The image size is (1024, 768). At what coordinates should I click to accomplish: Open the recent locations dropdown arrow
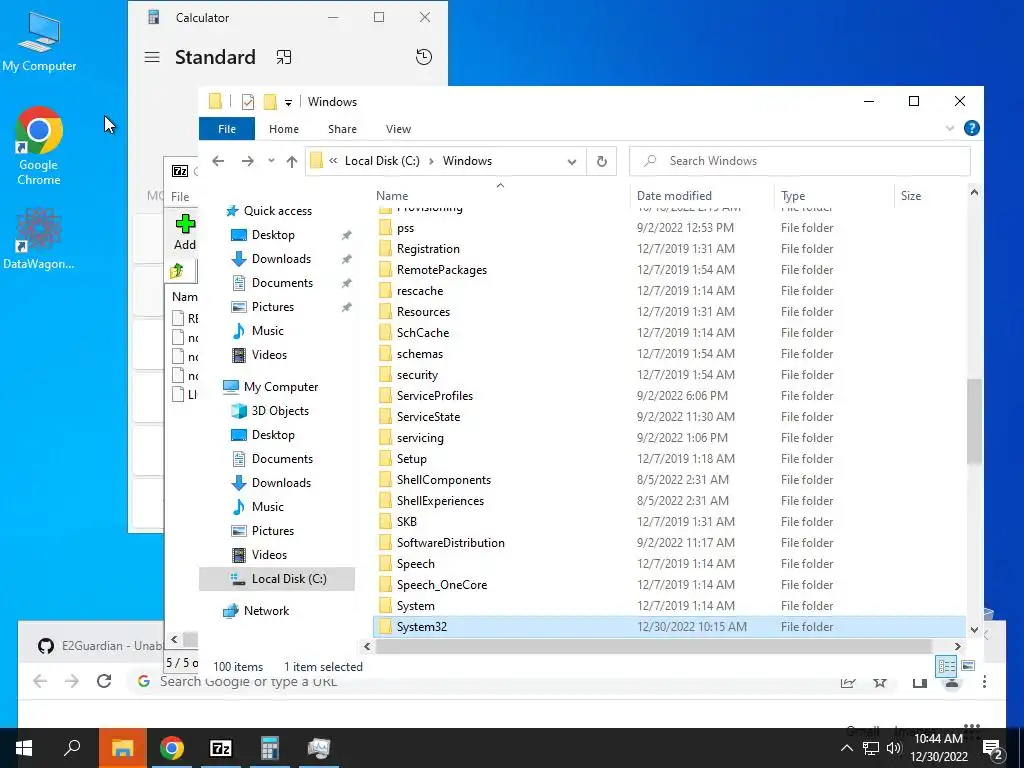271,161
